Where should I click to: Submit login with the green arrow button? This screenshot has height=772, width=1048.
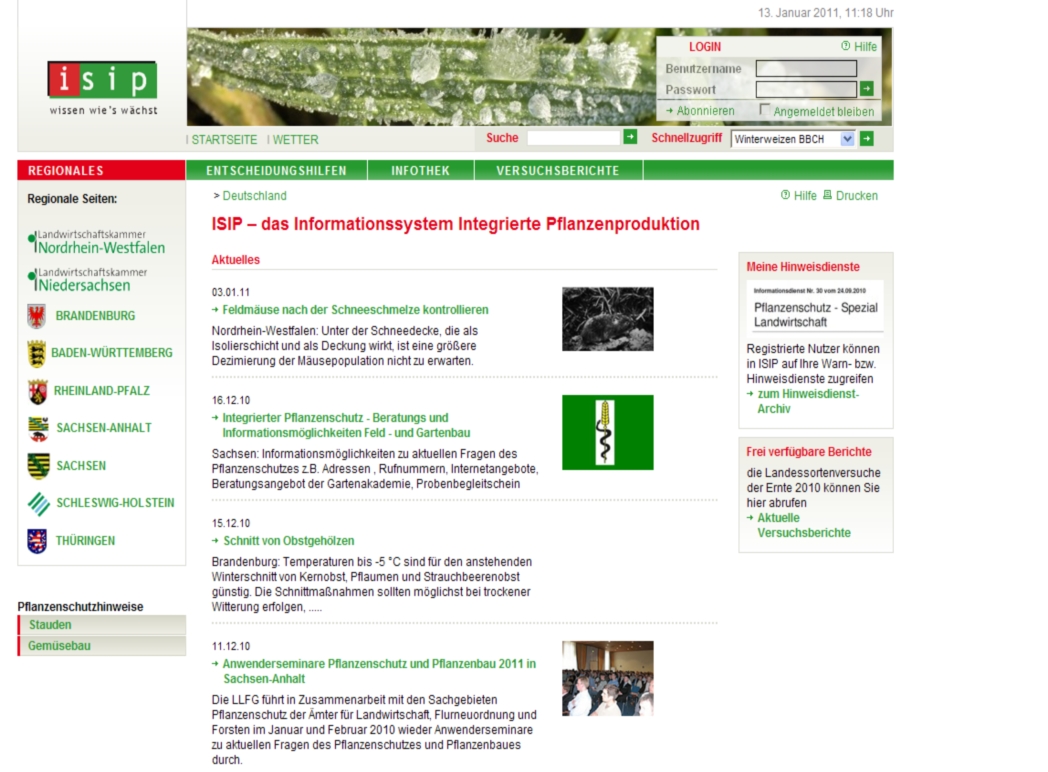pos(866,89)
